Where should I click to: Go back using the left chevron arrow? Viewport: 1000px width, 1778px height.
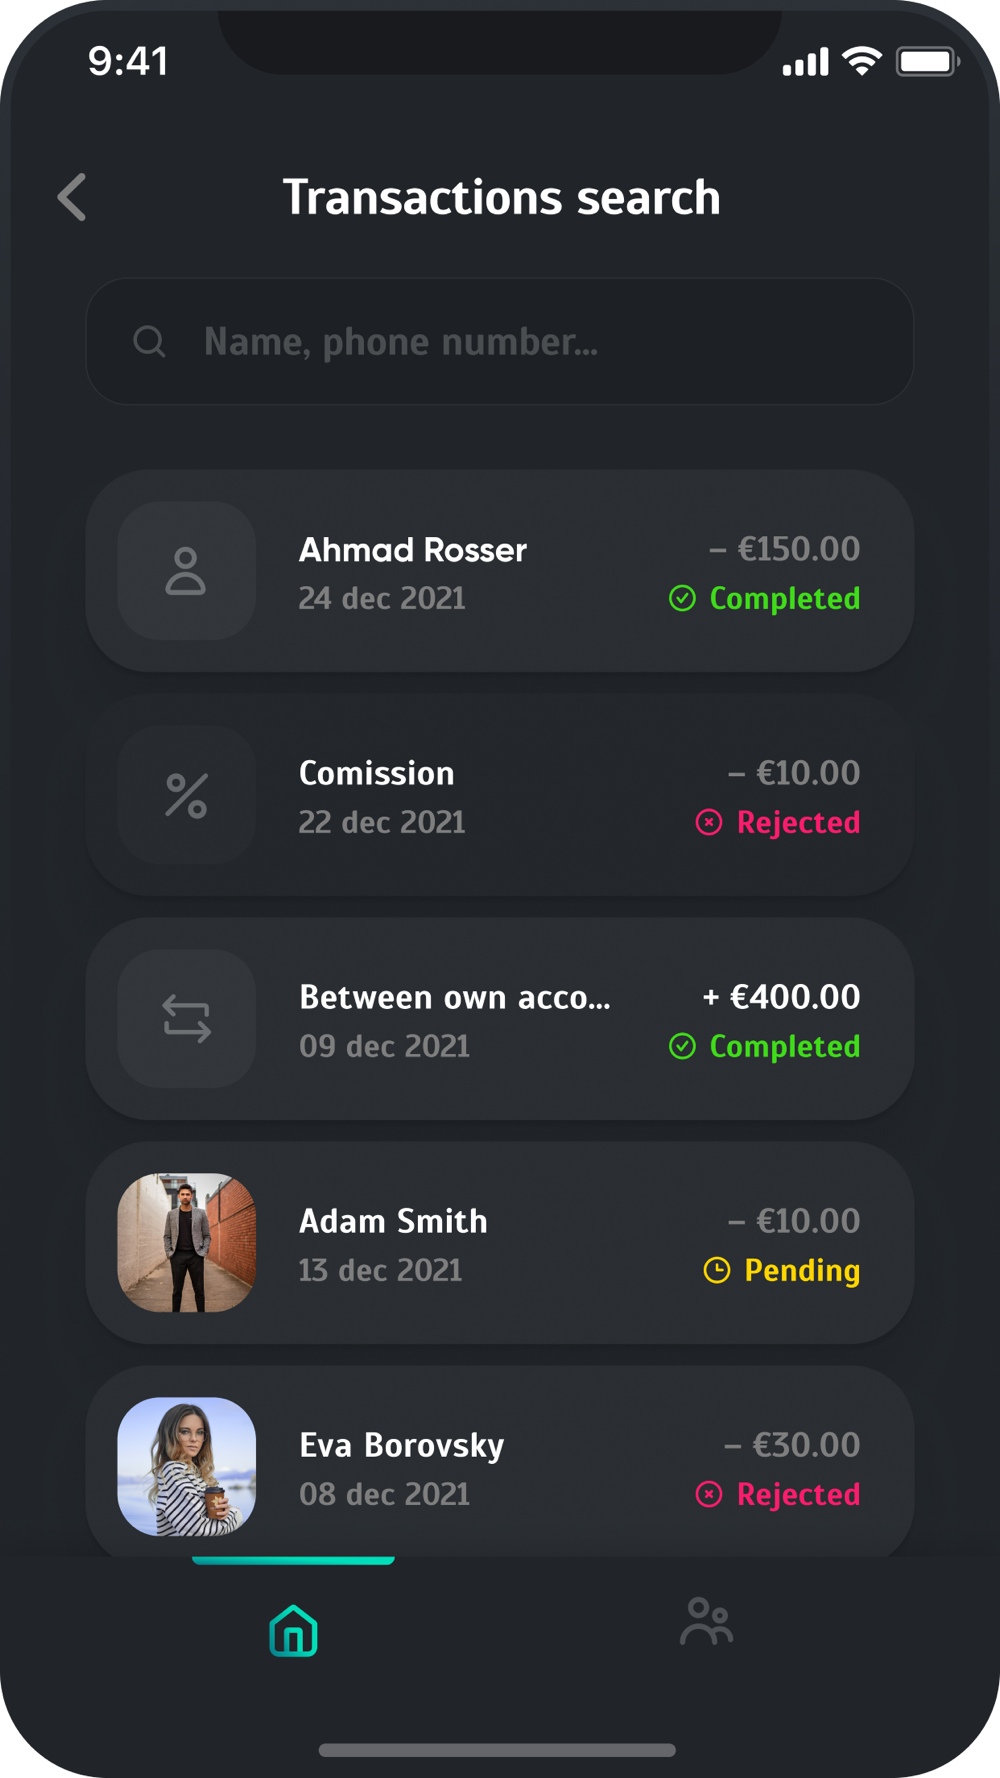pyautogui.click(x=72, y=197)
